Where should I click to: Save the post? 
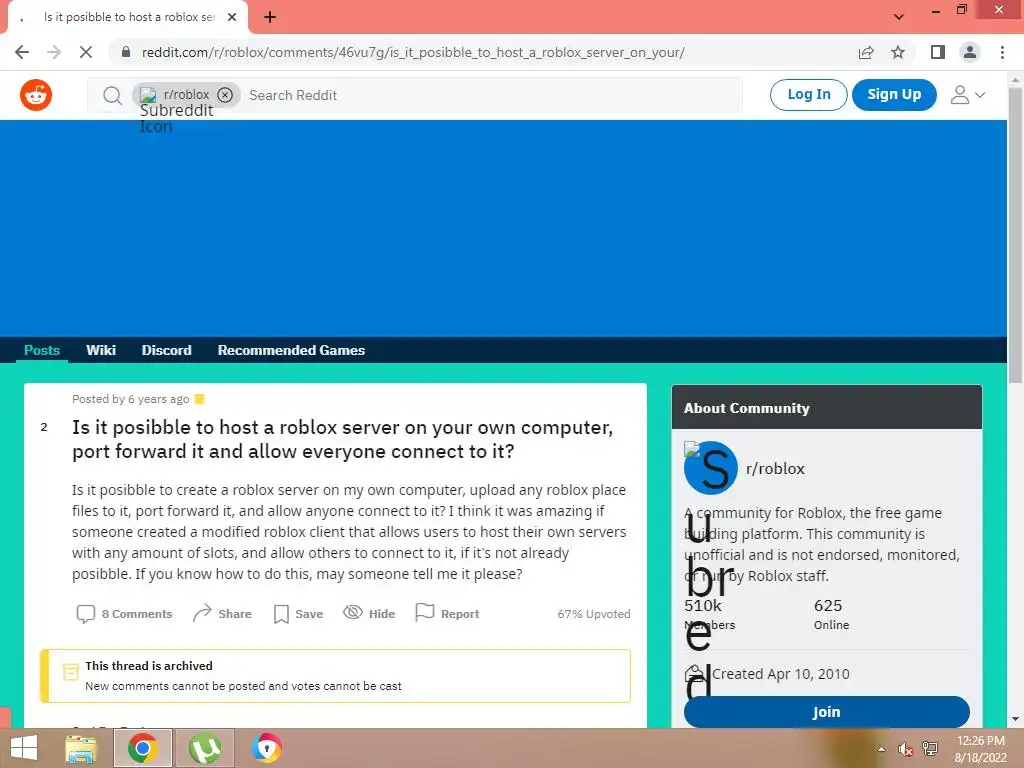(298, 614)
